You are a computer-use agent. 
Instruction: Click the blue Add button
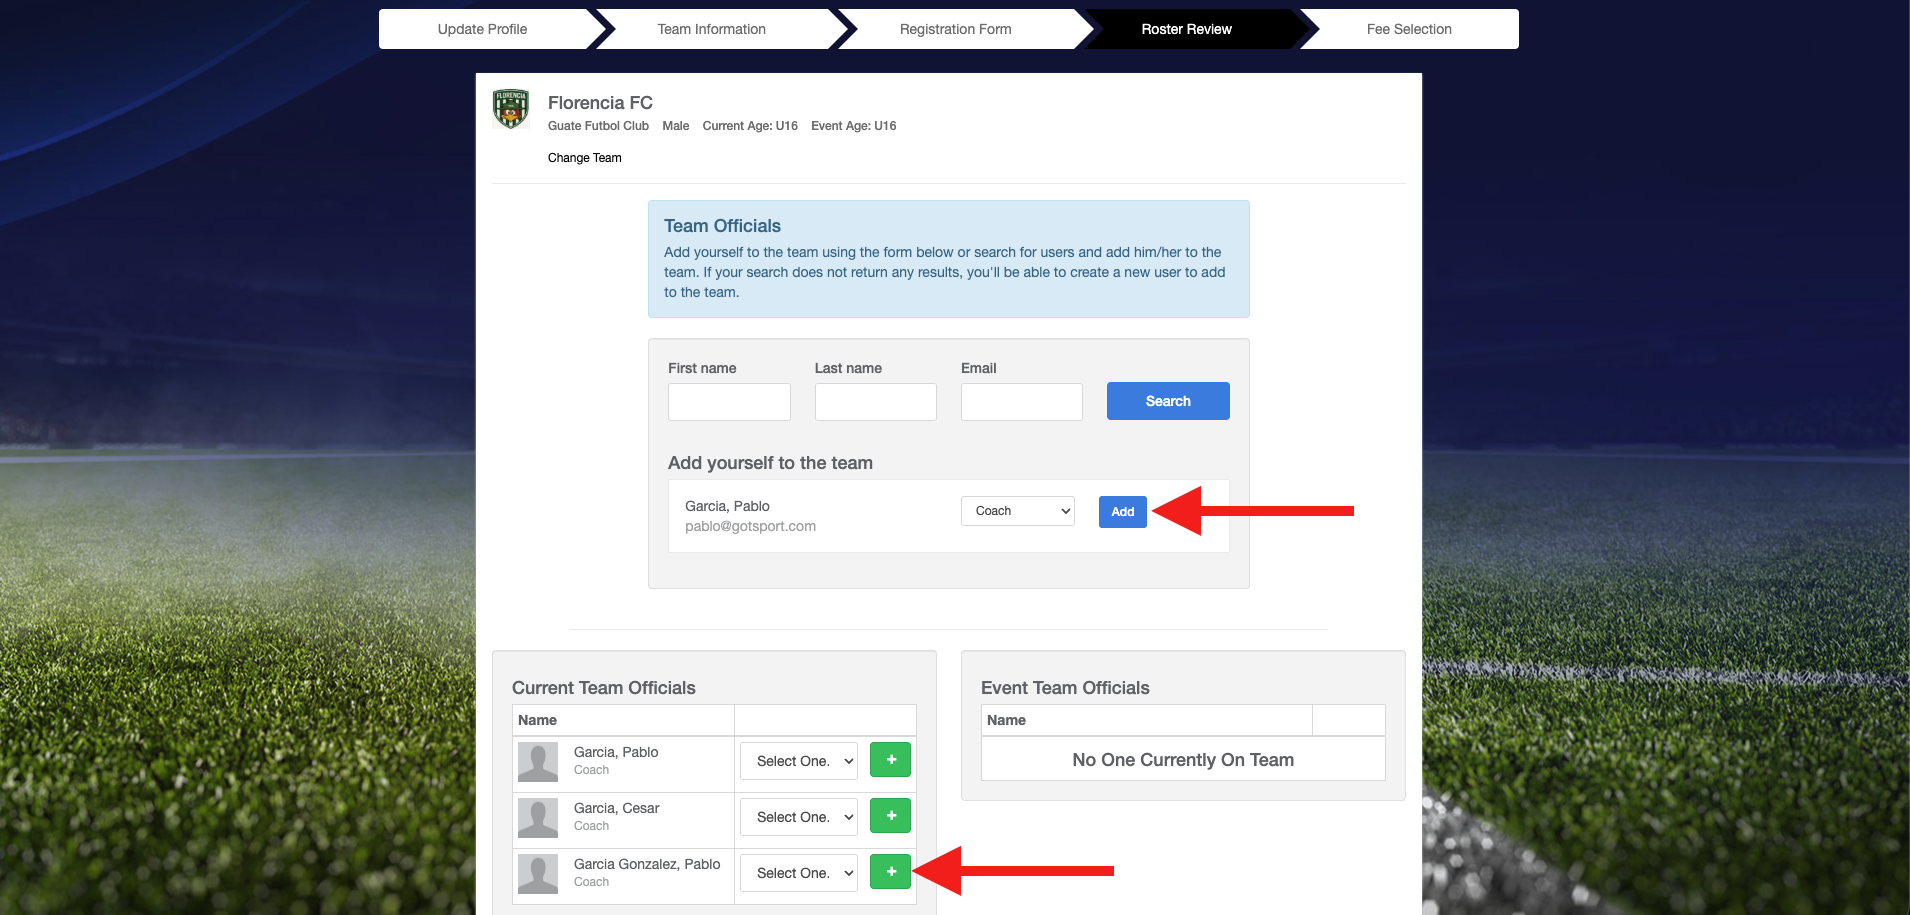click(1122, 512)
